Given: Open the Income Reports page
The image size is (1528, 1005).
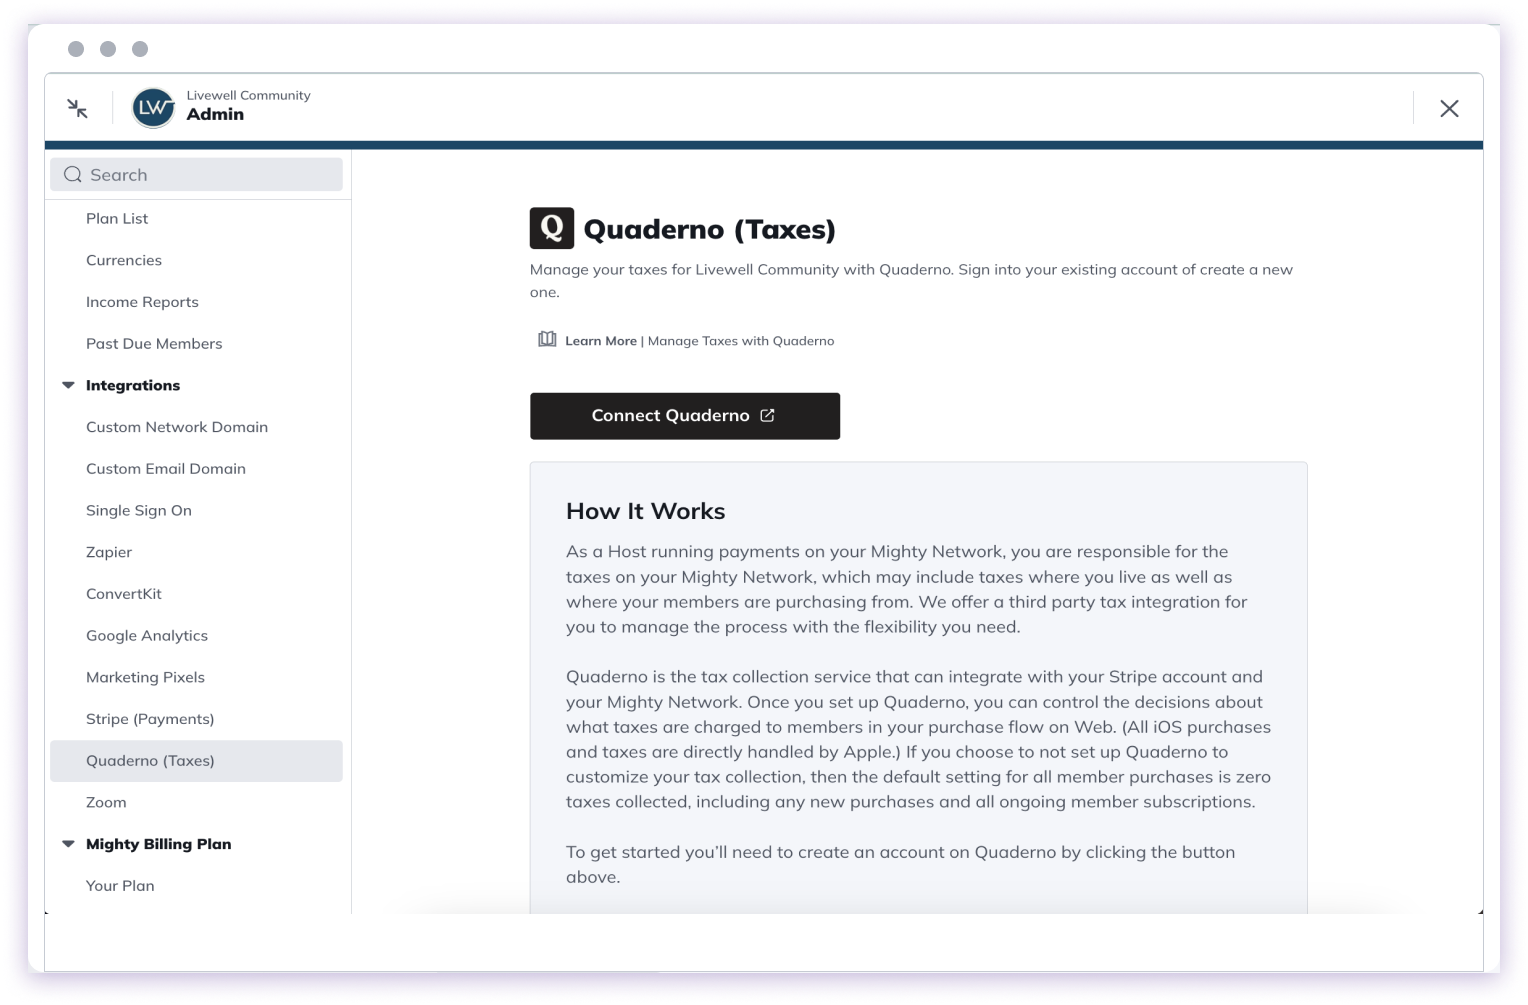Looking at the screenshot, I should point(142,301).
